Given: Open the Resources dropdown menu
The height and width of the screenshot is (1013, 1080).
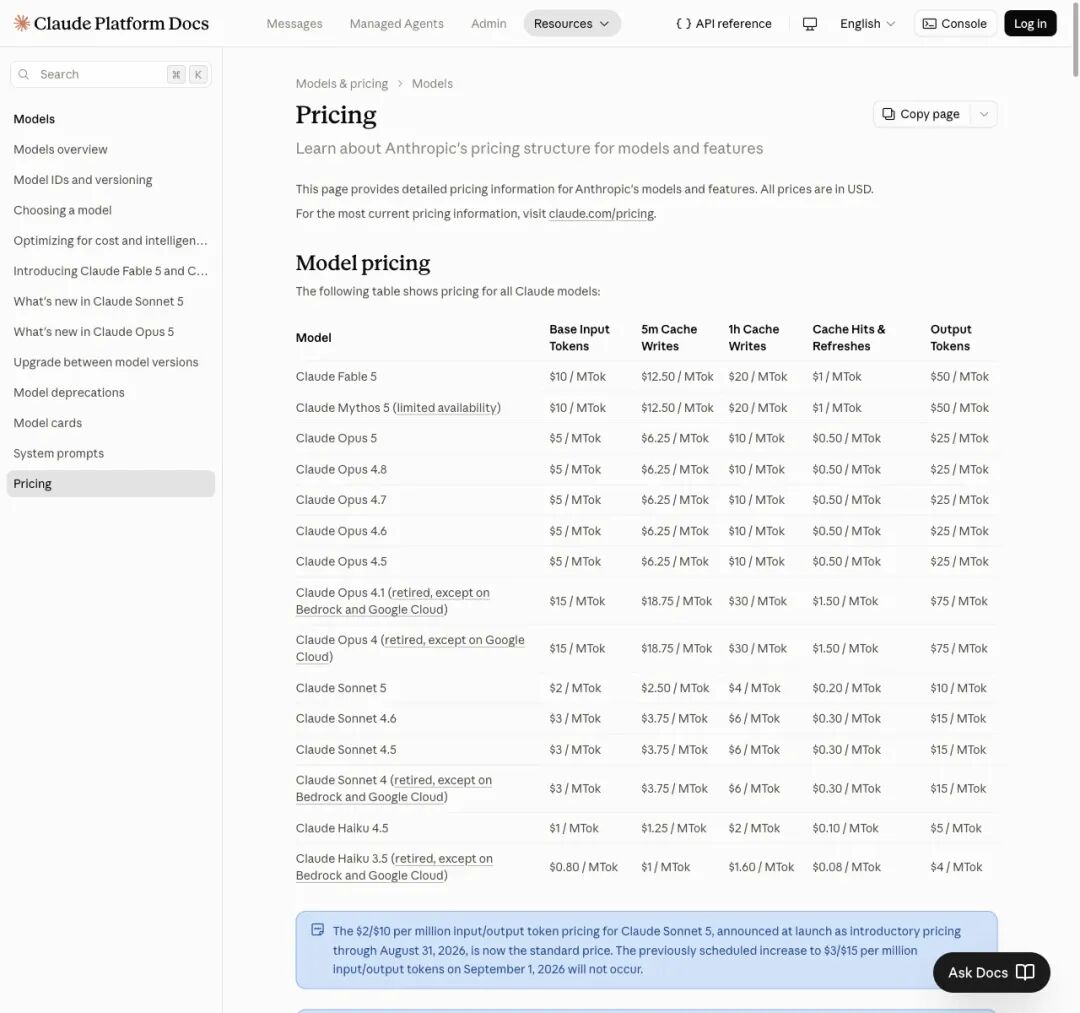Looking at the screenshot, I should pos(572,23).
